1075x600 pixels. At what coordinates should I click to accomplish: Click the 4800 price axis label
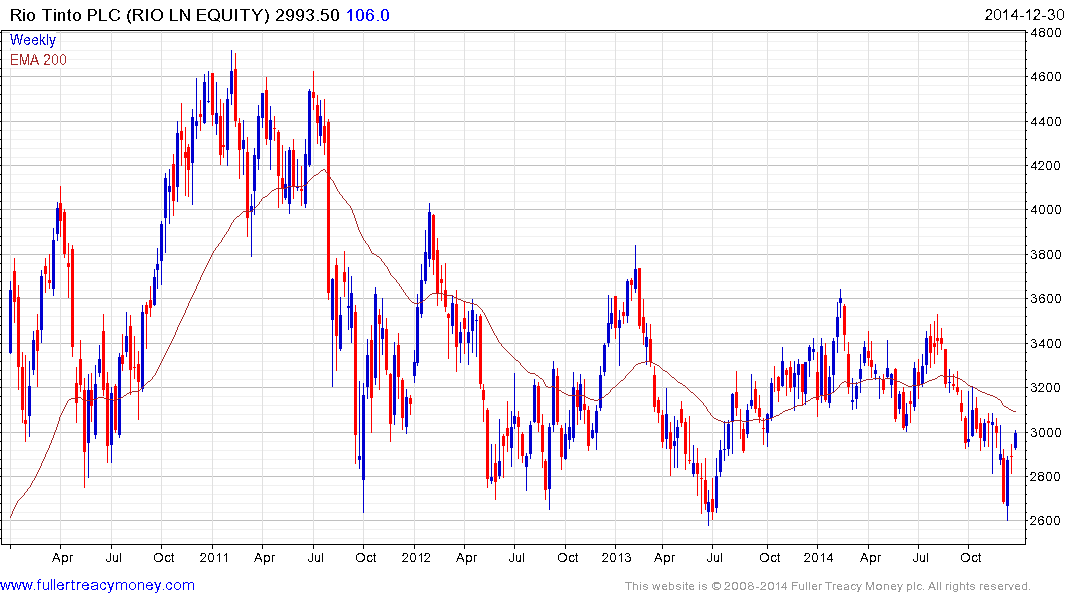1046,32
